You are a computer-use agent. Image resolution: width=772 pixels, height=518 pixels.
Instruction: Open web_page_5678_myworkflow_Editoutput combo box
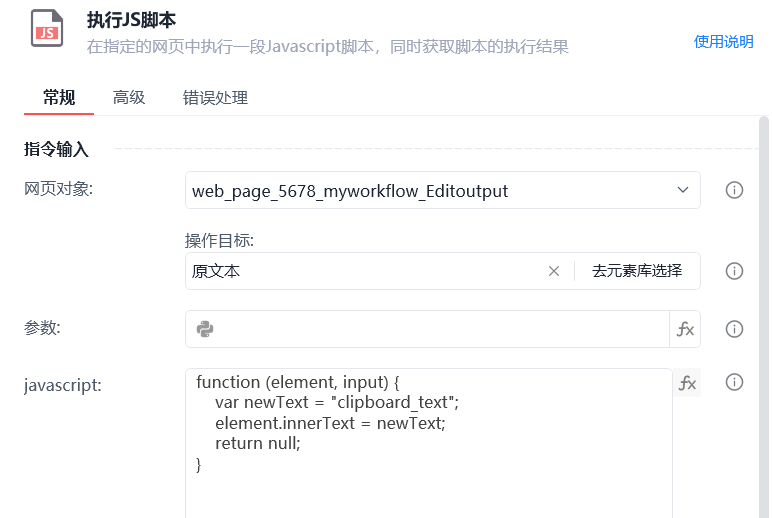coord(430,190)
